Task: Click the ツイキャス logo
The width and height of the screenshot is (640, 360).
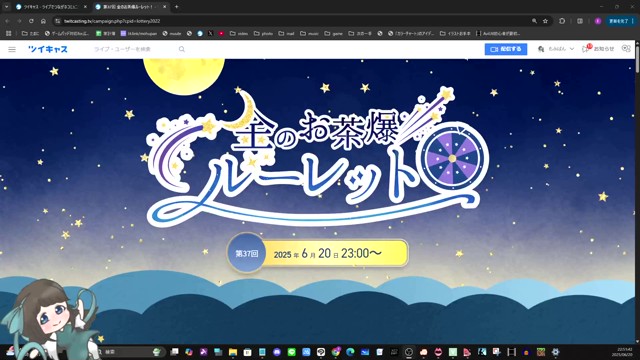Action: [48, 49]
